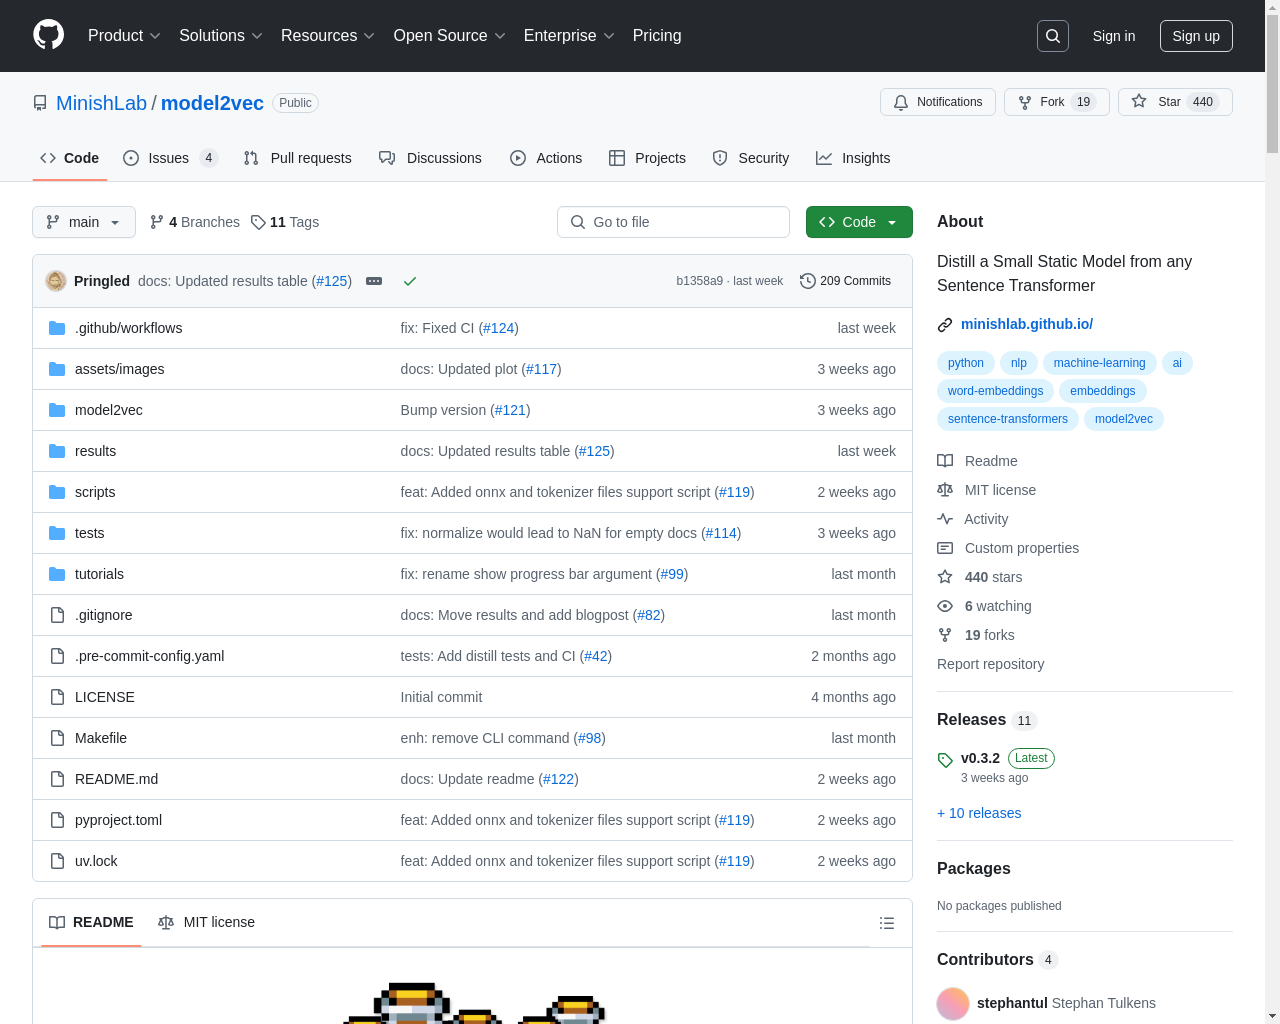
Task: Click stephantul contributor avatar
Action: click(x=953, y=1003)
